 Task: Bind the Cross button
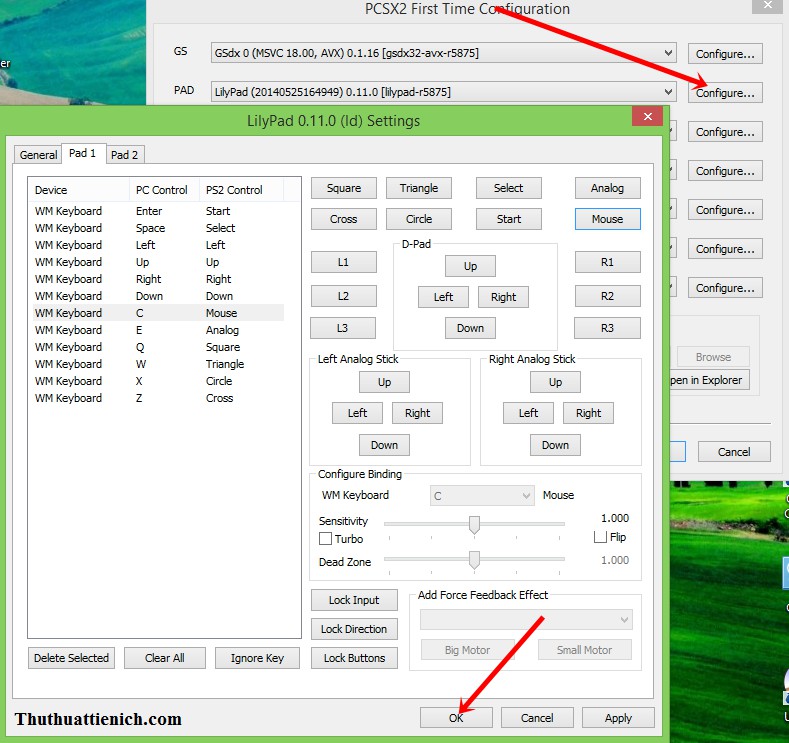(x=344, y=219)
